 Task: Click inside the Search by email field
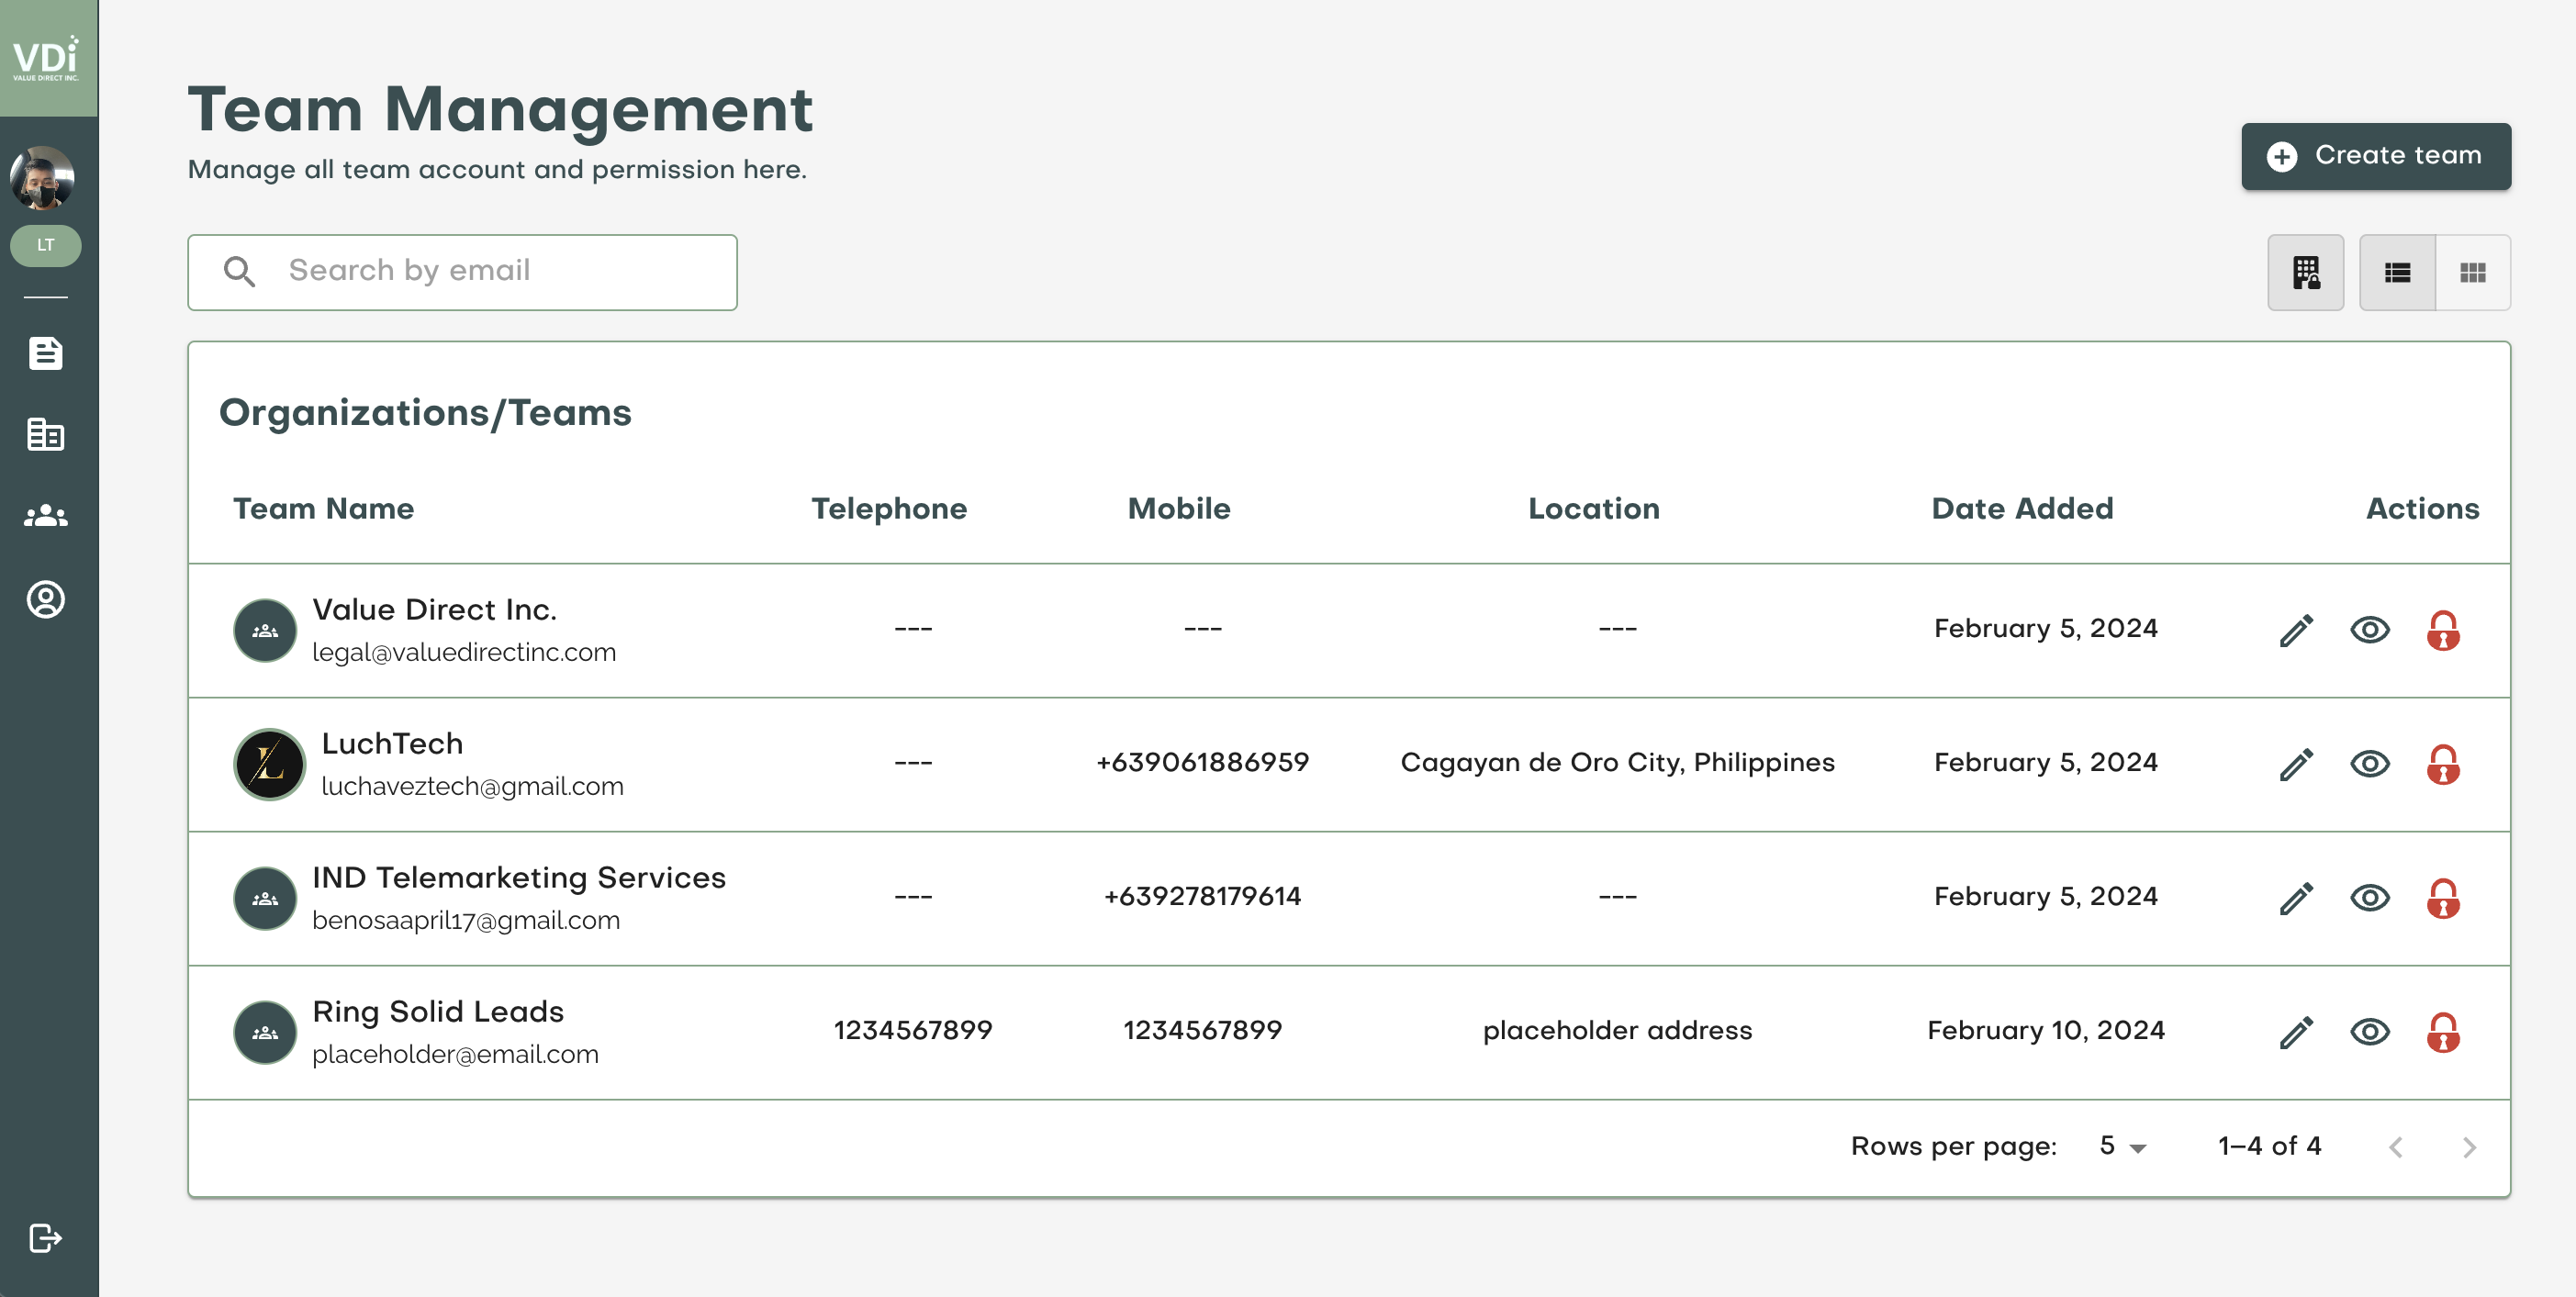(460, 271)
